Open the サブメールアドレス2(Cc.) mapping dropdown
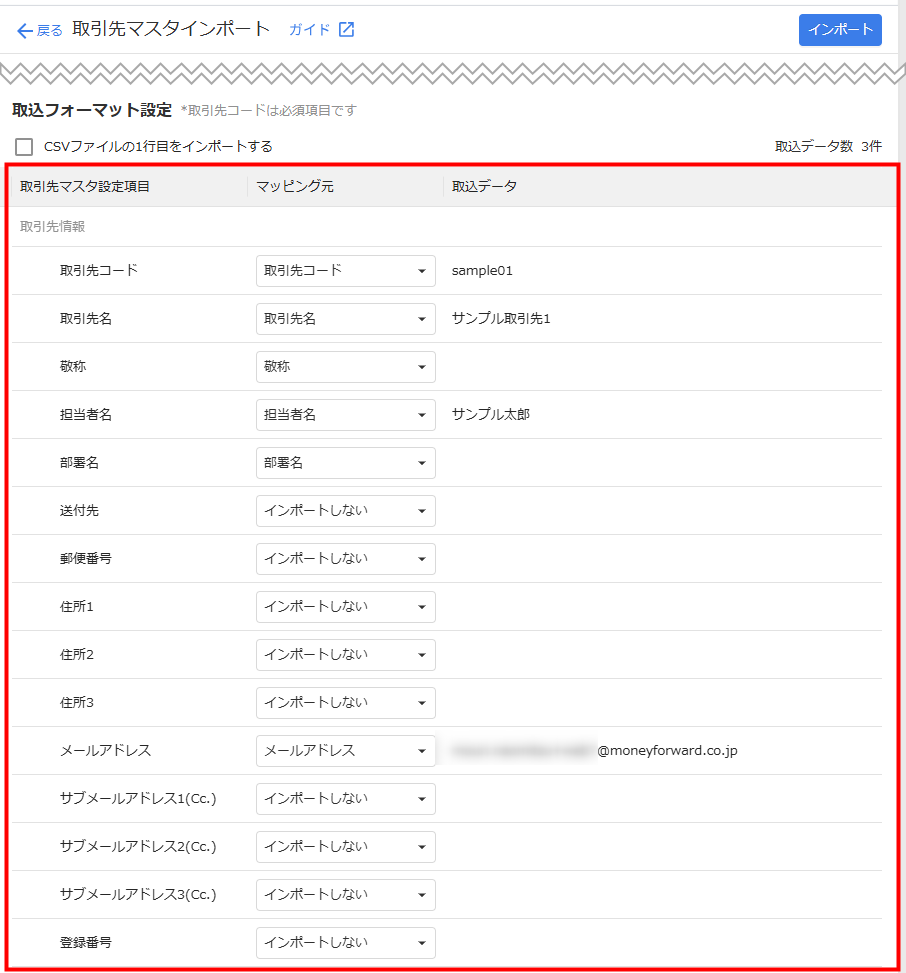906x973 pixels. (x=345, y=847)
